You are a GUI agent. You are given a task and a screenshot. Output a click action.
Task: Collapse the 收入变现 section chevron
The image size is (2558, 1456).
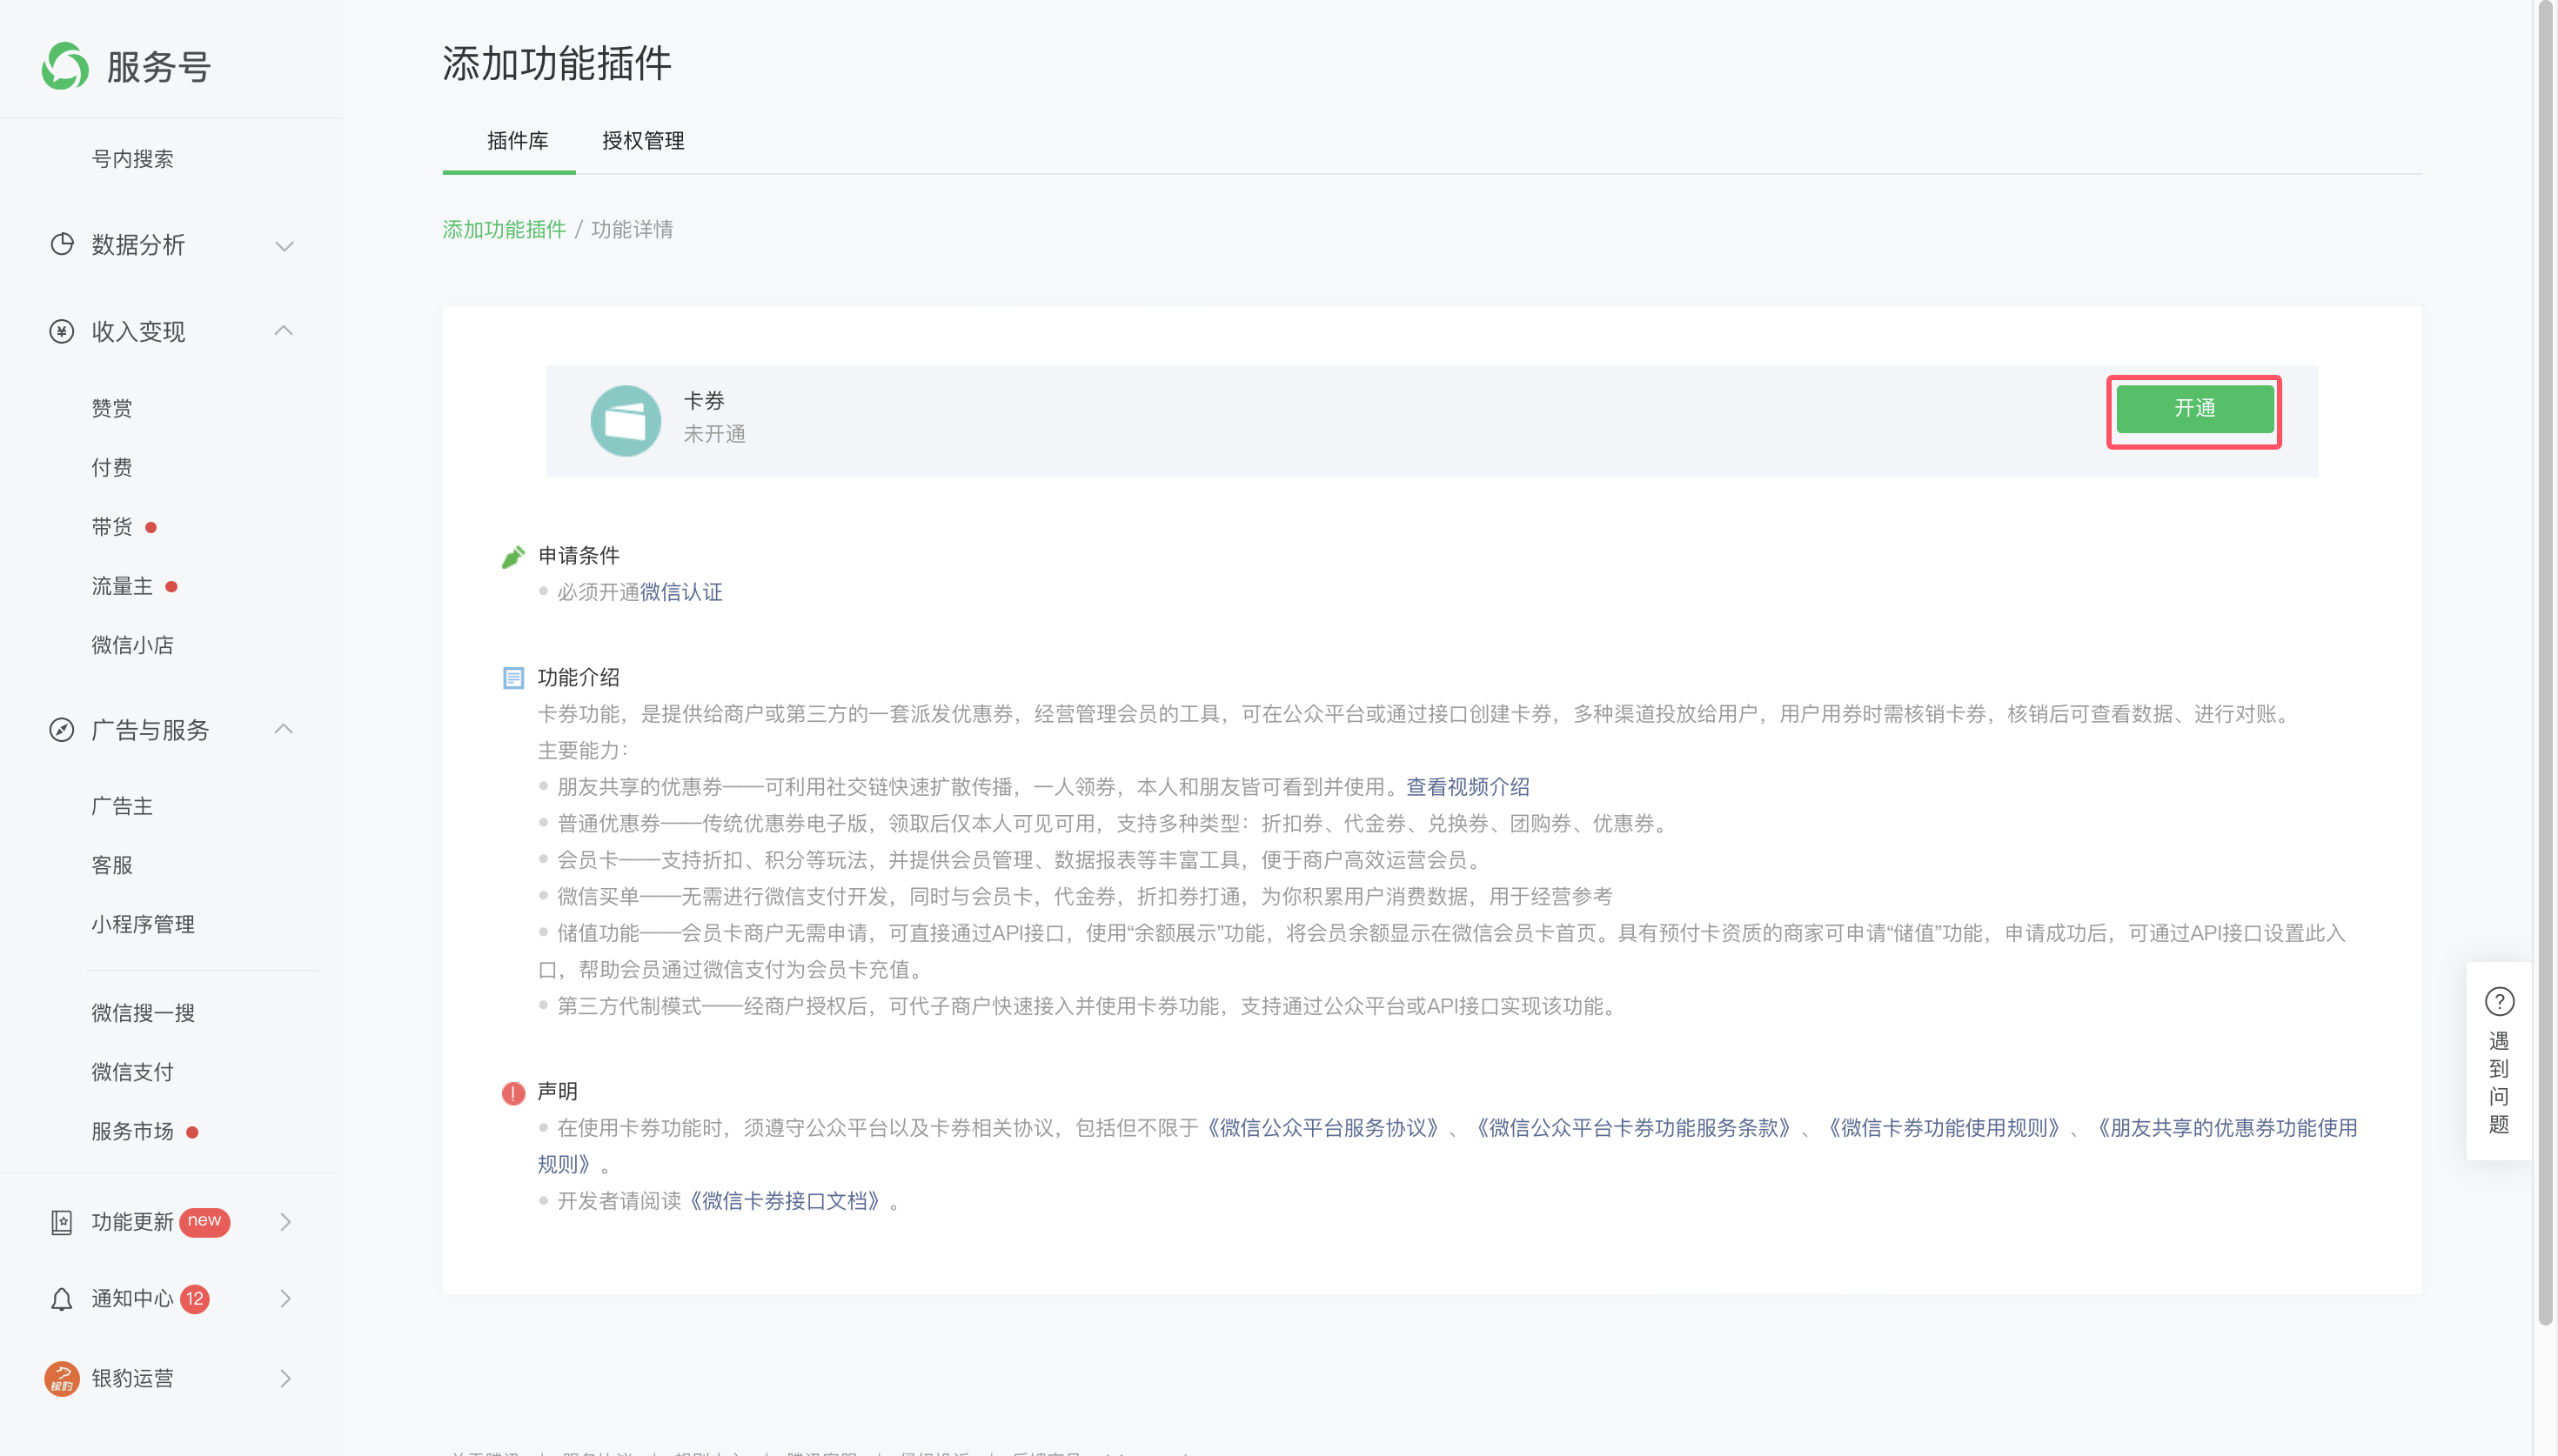[284, 330]
